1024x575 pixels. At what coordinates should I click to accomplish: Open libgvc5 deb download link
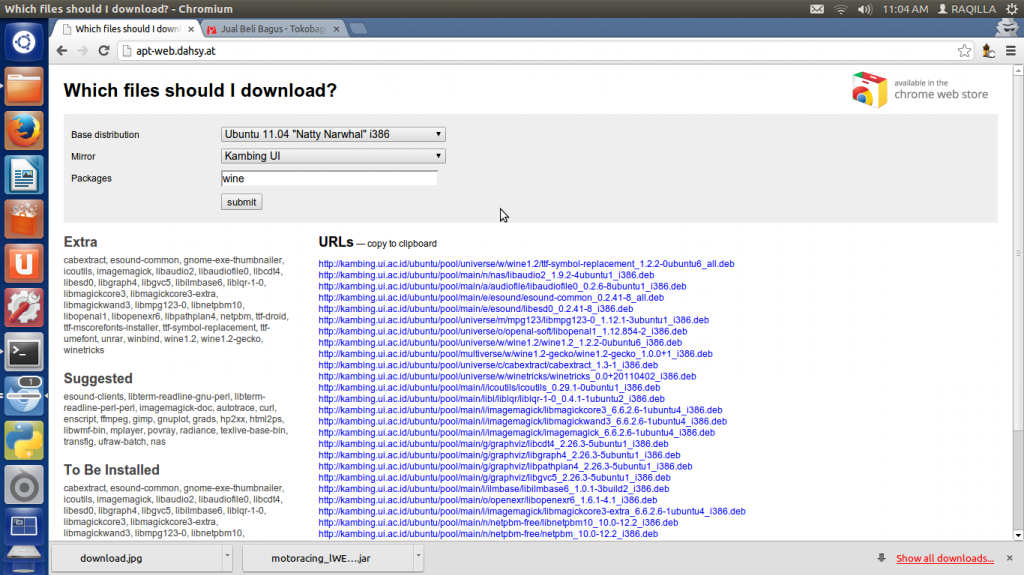(x=494, y=478)
